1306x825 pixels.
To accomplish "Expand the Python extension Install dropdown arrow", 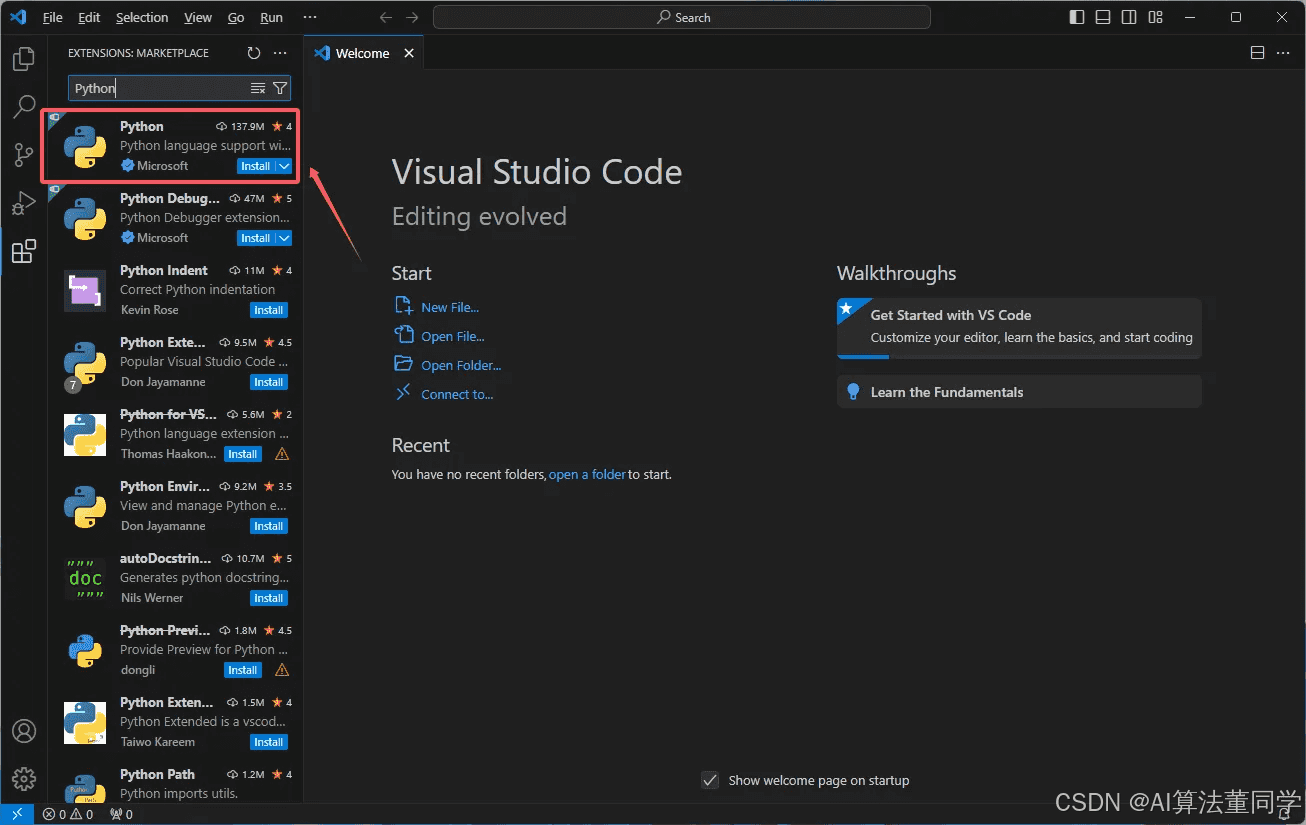I will click(x=284, y=166).
